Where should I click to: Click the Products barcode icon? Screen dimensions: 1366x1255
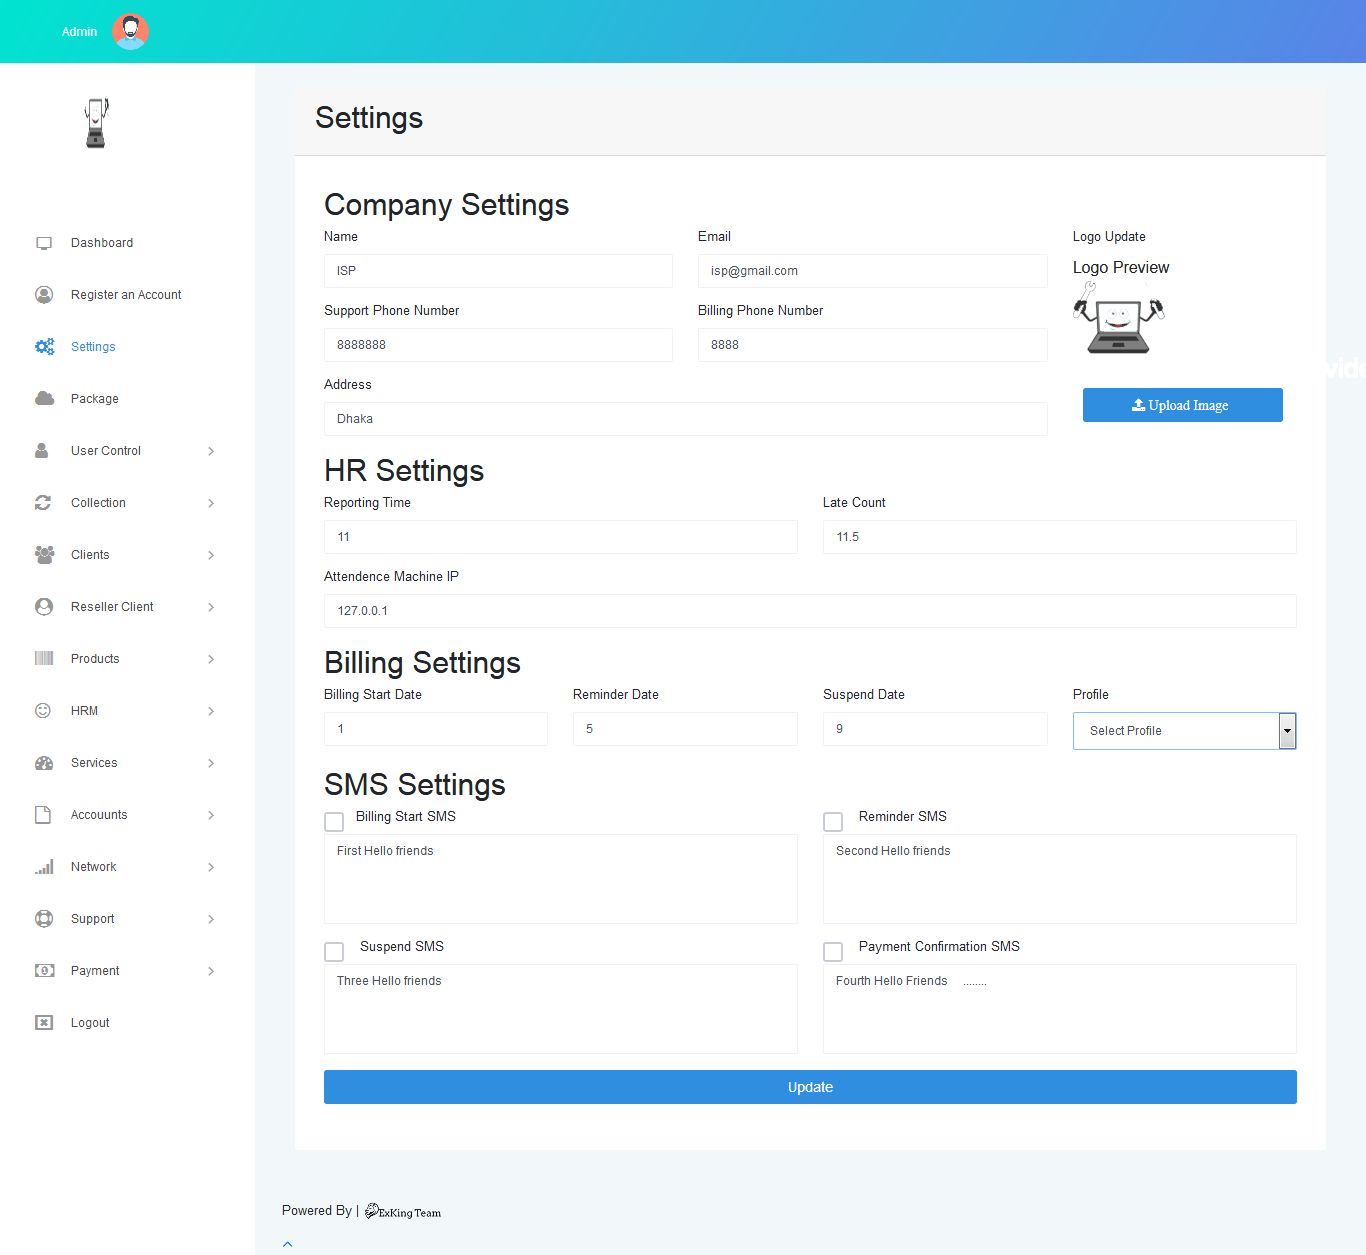point(44,659)
